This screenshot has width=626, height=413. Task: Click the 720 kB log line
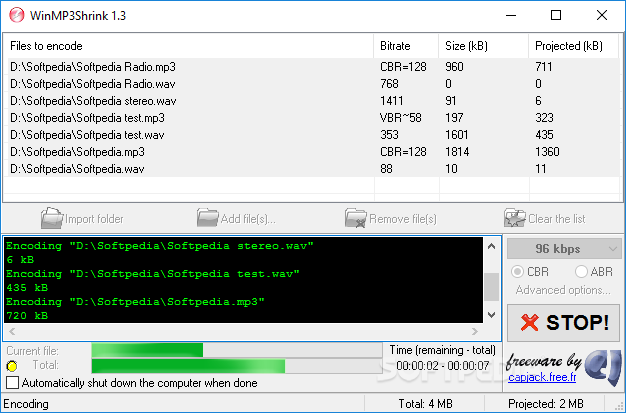click(x=27, y=316)
